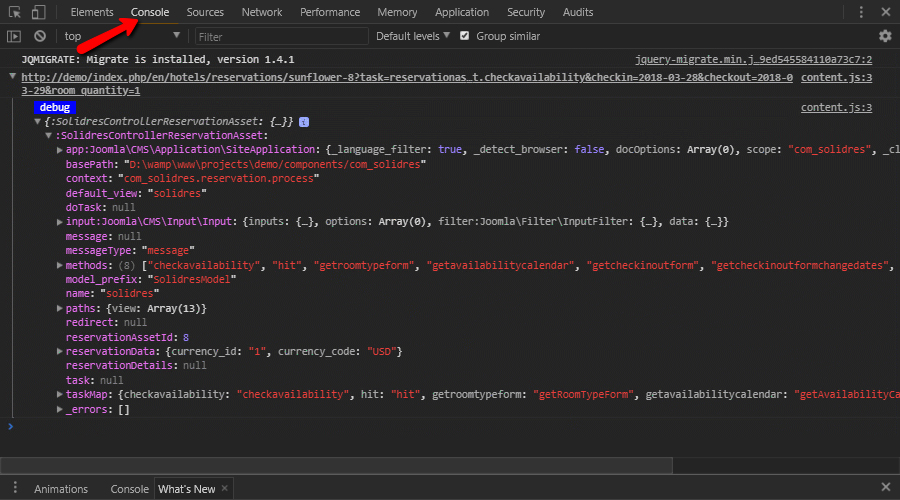Show the console sidebar icon

(14, 36)
